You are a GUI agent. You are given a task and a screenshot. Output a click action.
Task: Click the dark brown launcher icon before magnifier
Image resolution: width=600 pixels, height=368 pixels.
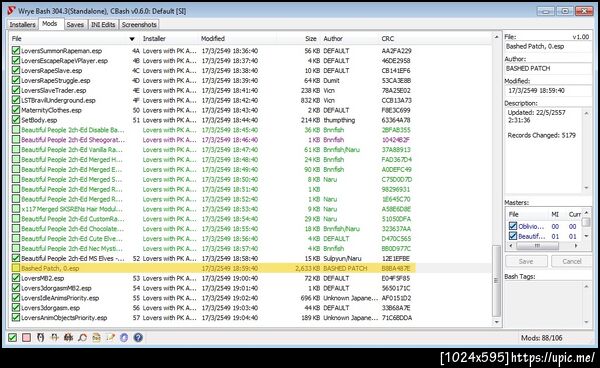tap(68, 337)
